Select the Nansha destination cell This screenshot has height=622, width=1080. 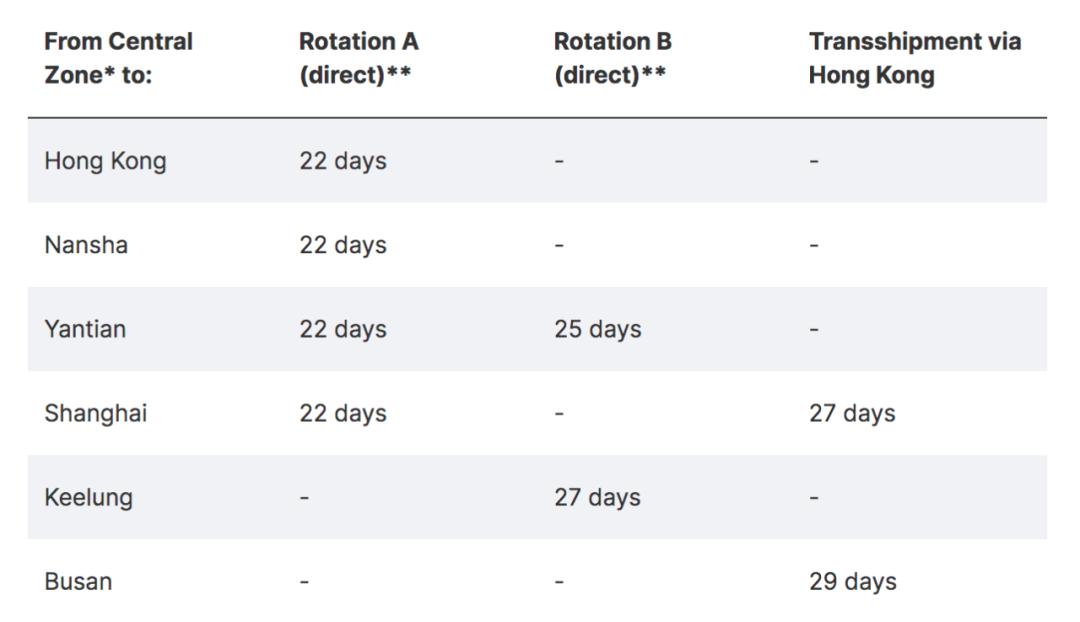(86, 245)
